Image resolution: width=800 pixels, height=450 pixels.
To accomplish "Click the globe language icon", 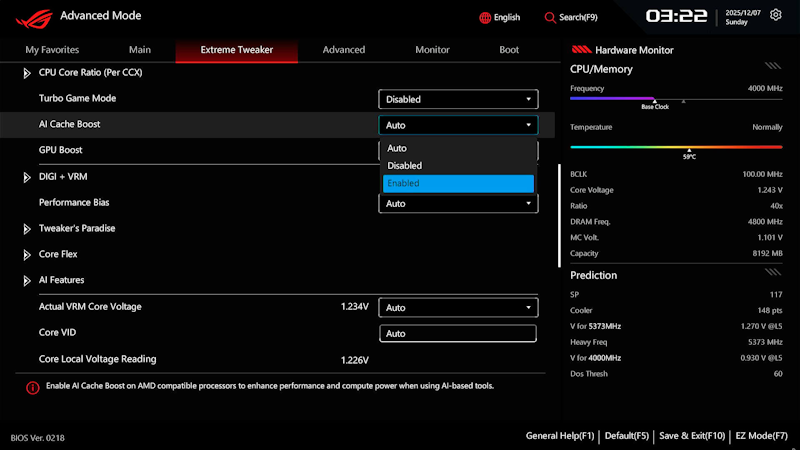I will tap(485, 18).
